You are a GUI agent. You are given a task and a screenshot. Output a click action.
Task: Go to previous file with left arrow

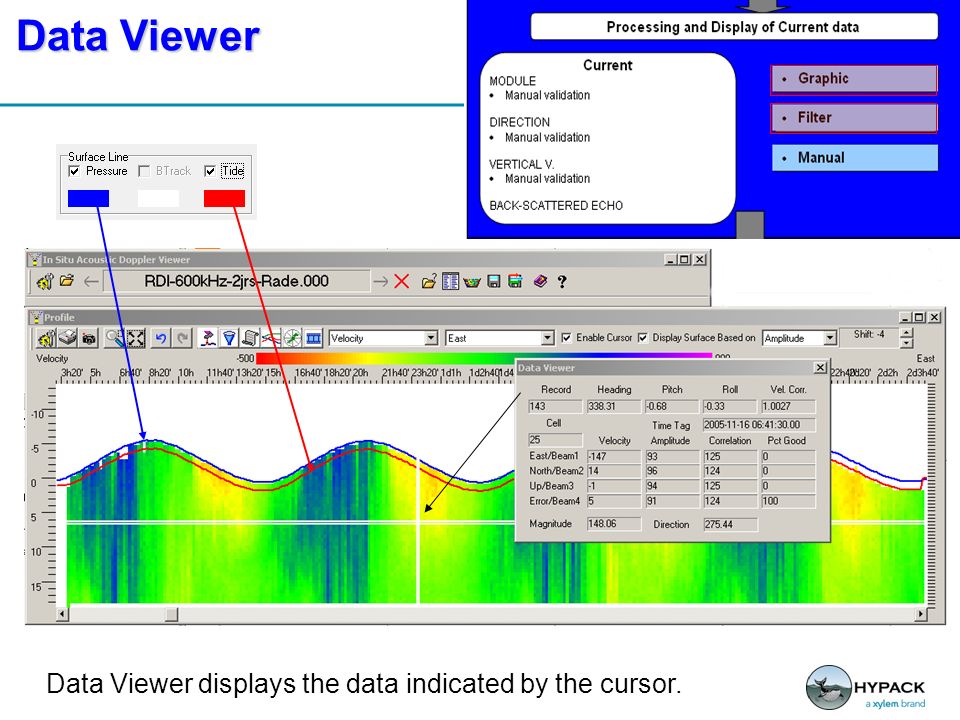pos(91,282)
